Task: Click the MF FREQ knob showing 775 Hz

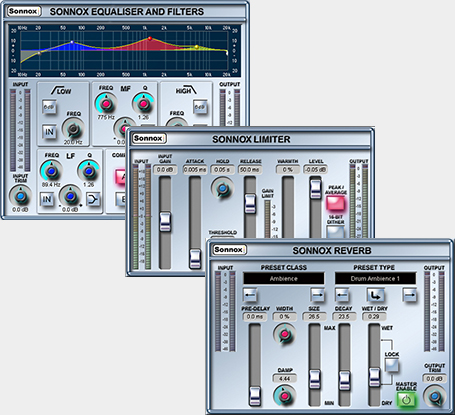Action: pyautogui.click(x=106, y=104)
